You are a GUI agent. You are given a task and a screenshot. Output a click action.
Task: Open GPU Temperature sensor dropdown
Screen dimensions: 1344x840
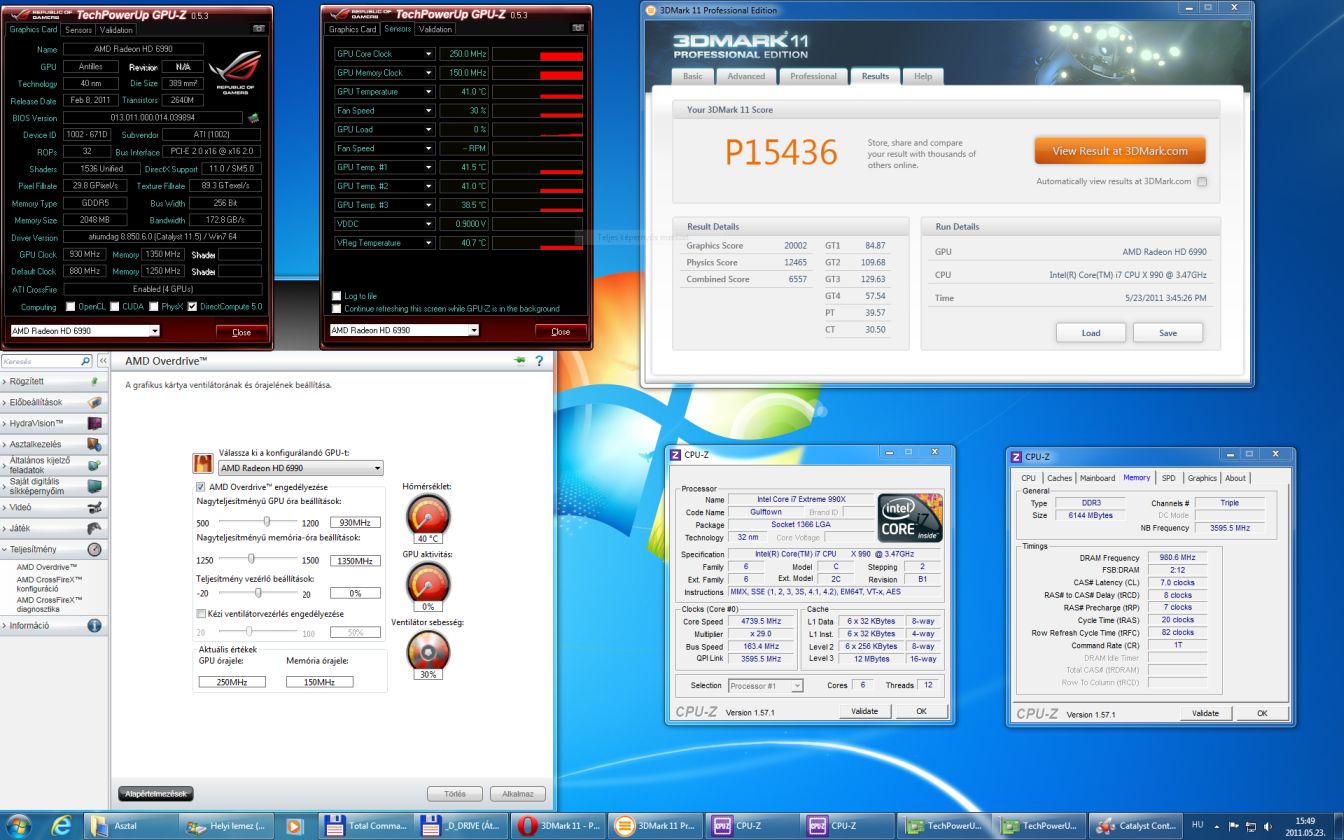coord(429,92)
